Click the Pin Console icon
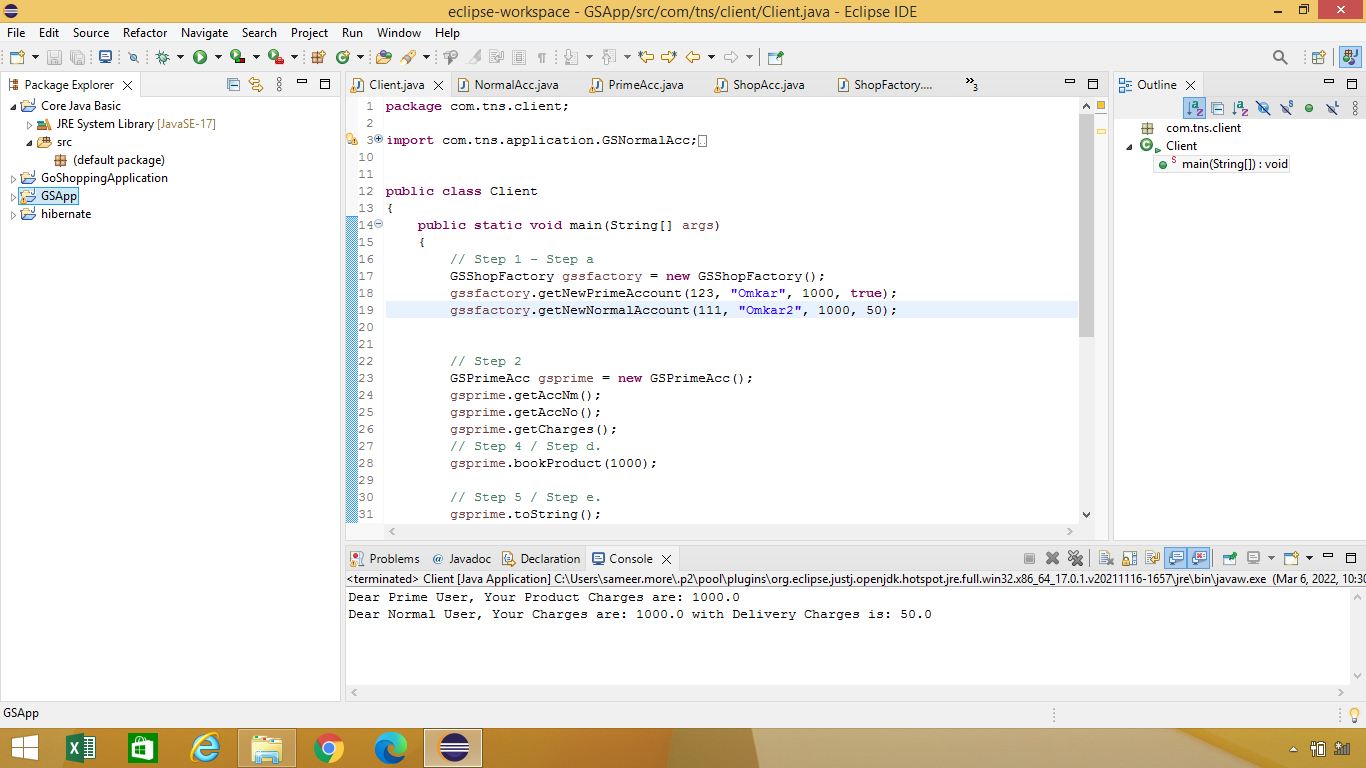The image size is (1366, 768). (x=1230, y=559)
